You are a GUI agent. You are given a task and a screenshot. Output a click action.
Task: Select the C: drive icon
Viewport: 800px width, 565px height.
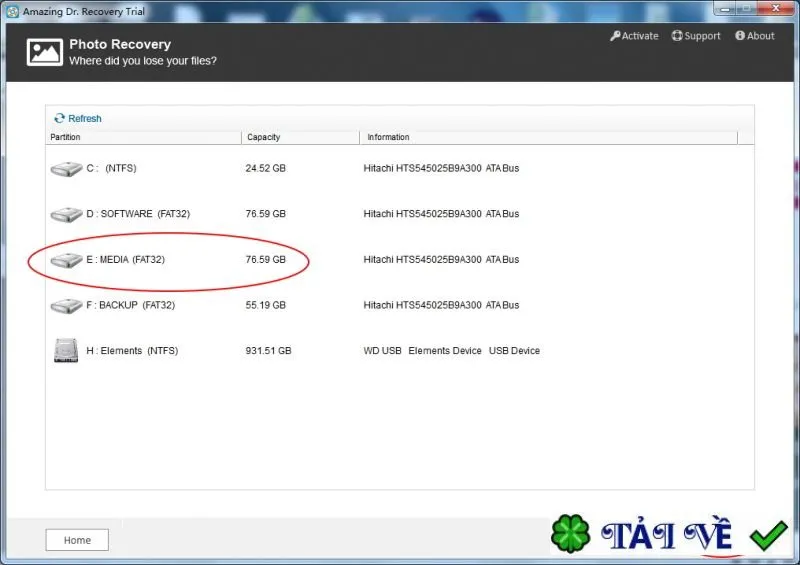[66, 168]
